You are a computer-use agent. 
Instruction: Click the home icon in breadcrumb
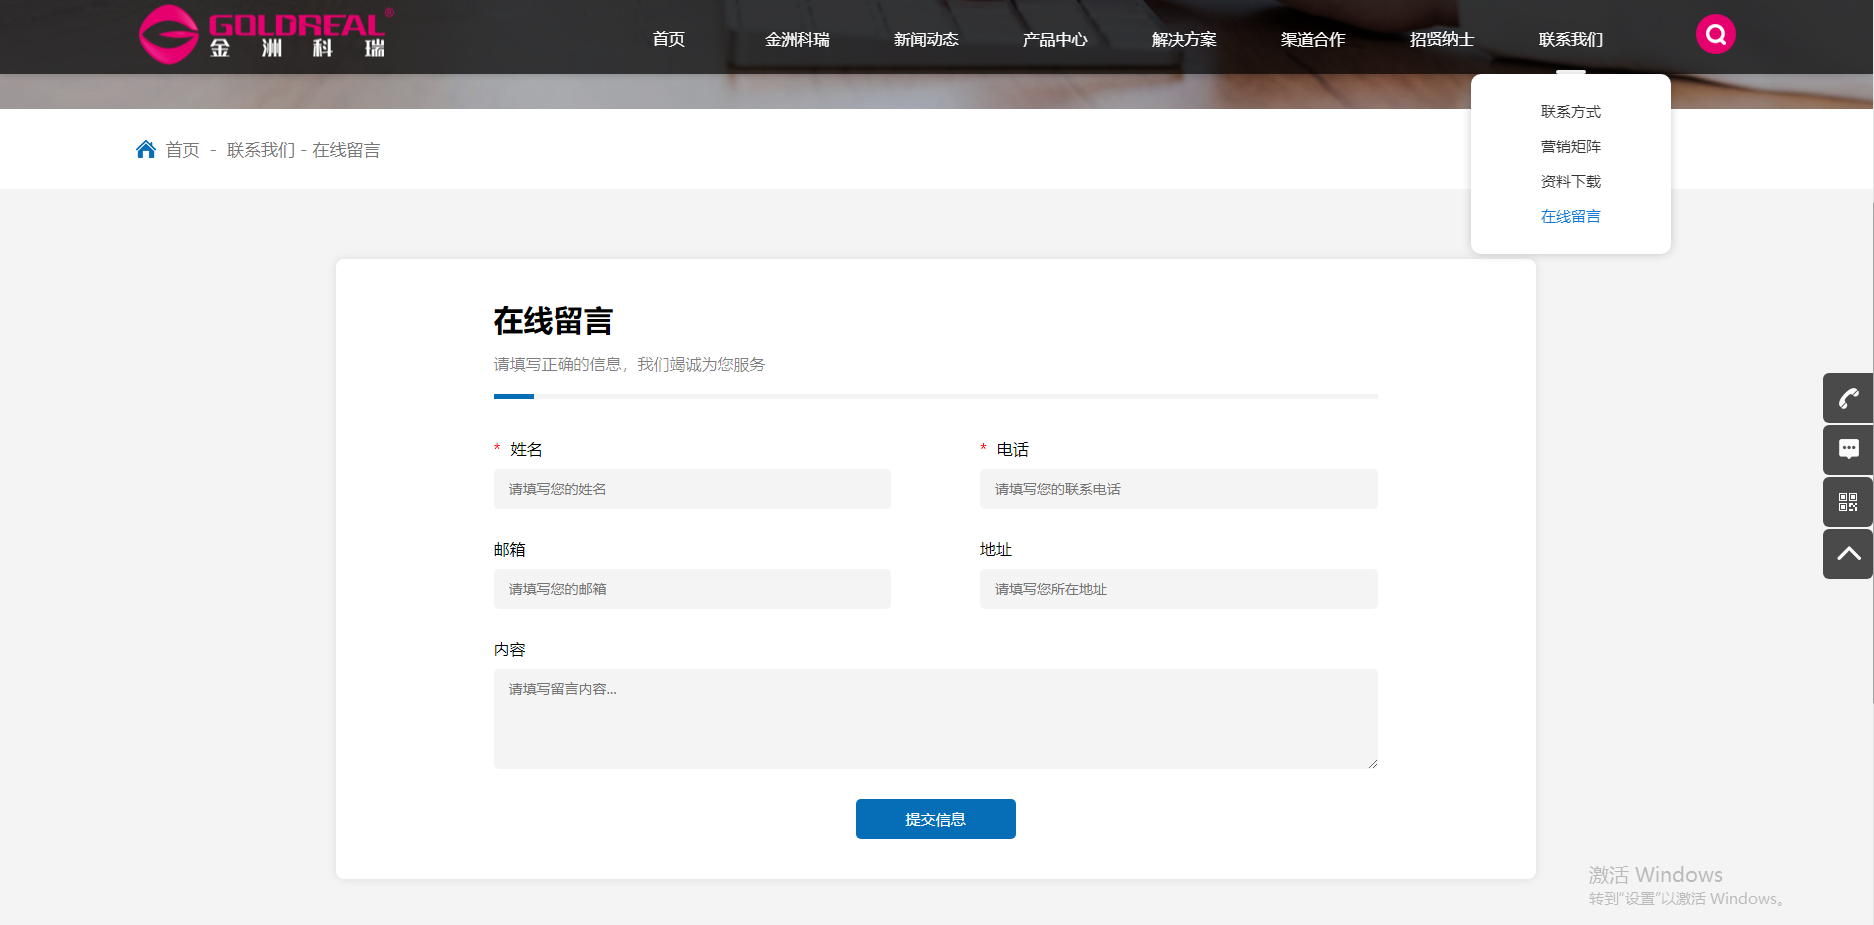pyautogui.click(x=146, y=149)
